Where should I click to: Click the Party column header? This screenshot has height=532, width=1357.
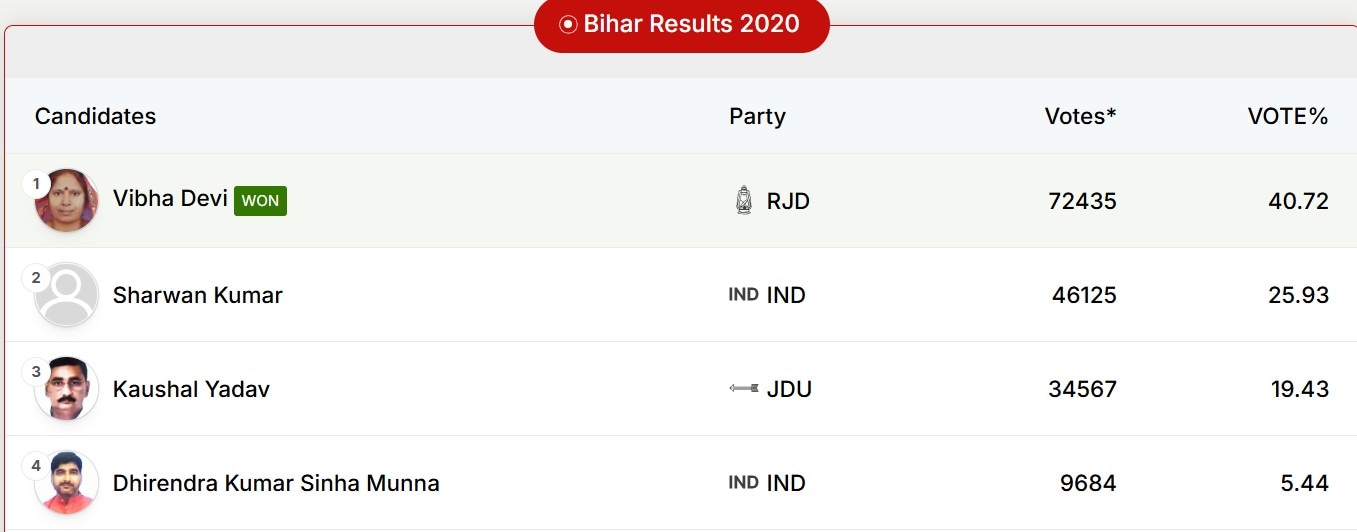757,116
